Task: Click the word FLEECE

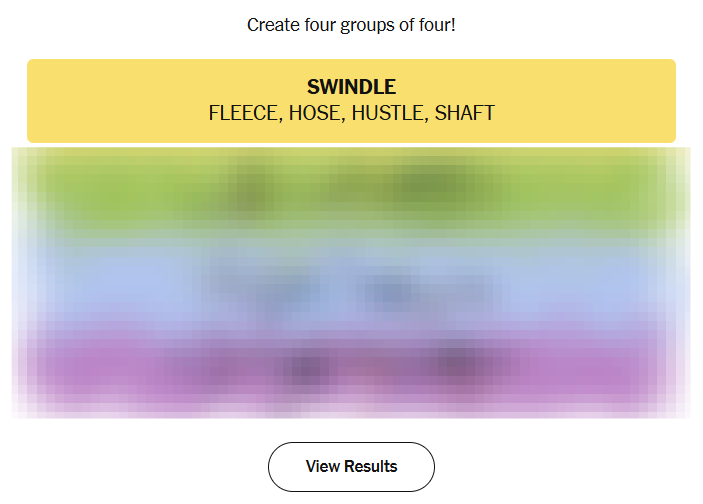Action: 243,113
